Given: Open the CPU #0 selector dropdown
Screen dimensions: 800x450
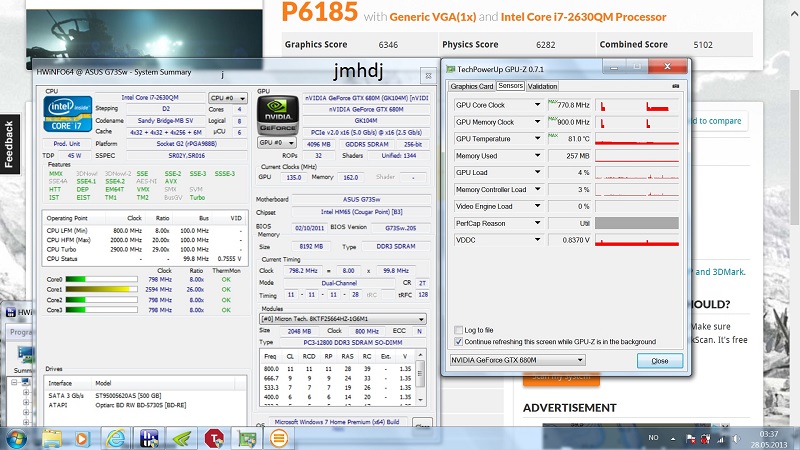Looking at the screenshot, I should click(228, 98).
